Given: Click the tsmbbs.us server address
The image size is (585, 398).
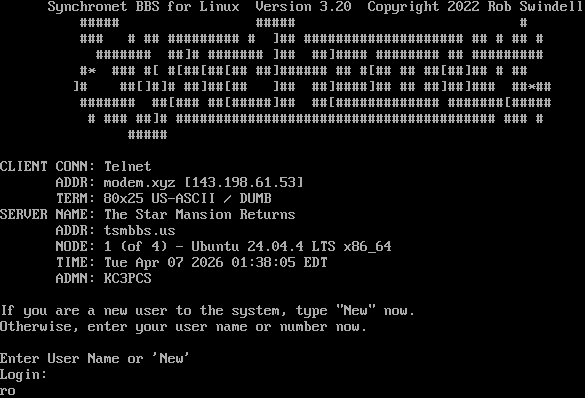Looking at the screenshot, I should tap(140, 230).
